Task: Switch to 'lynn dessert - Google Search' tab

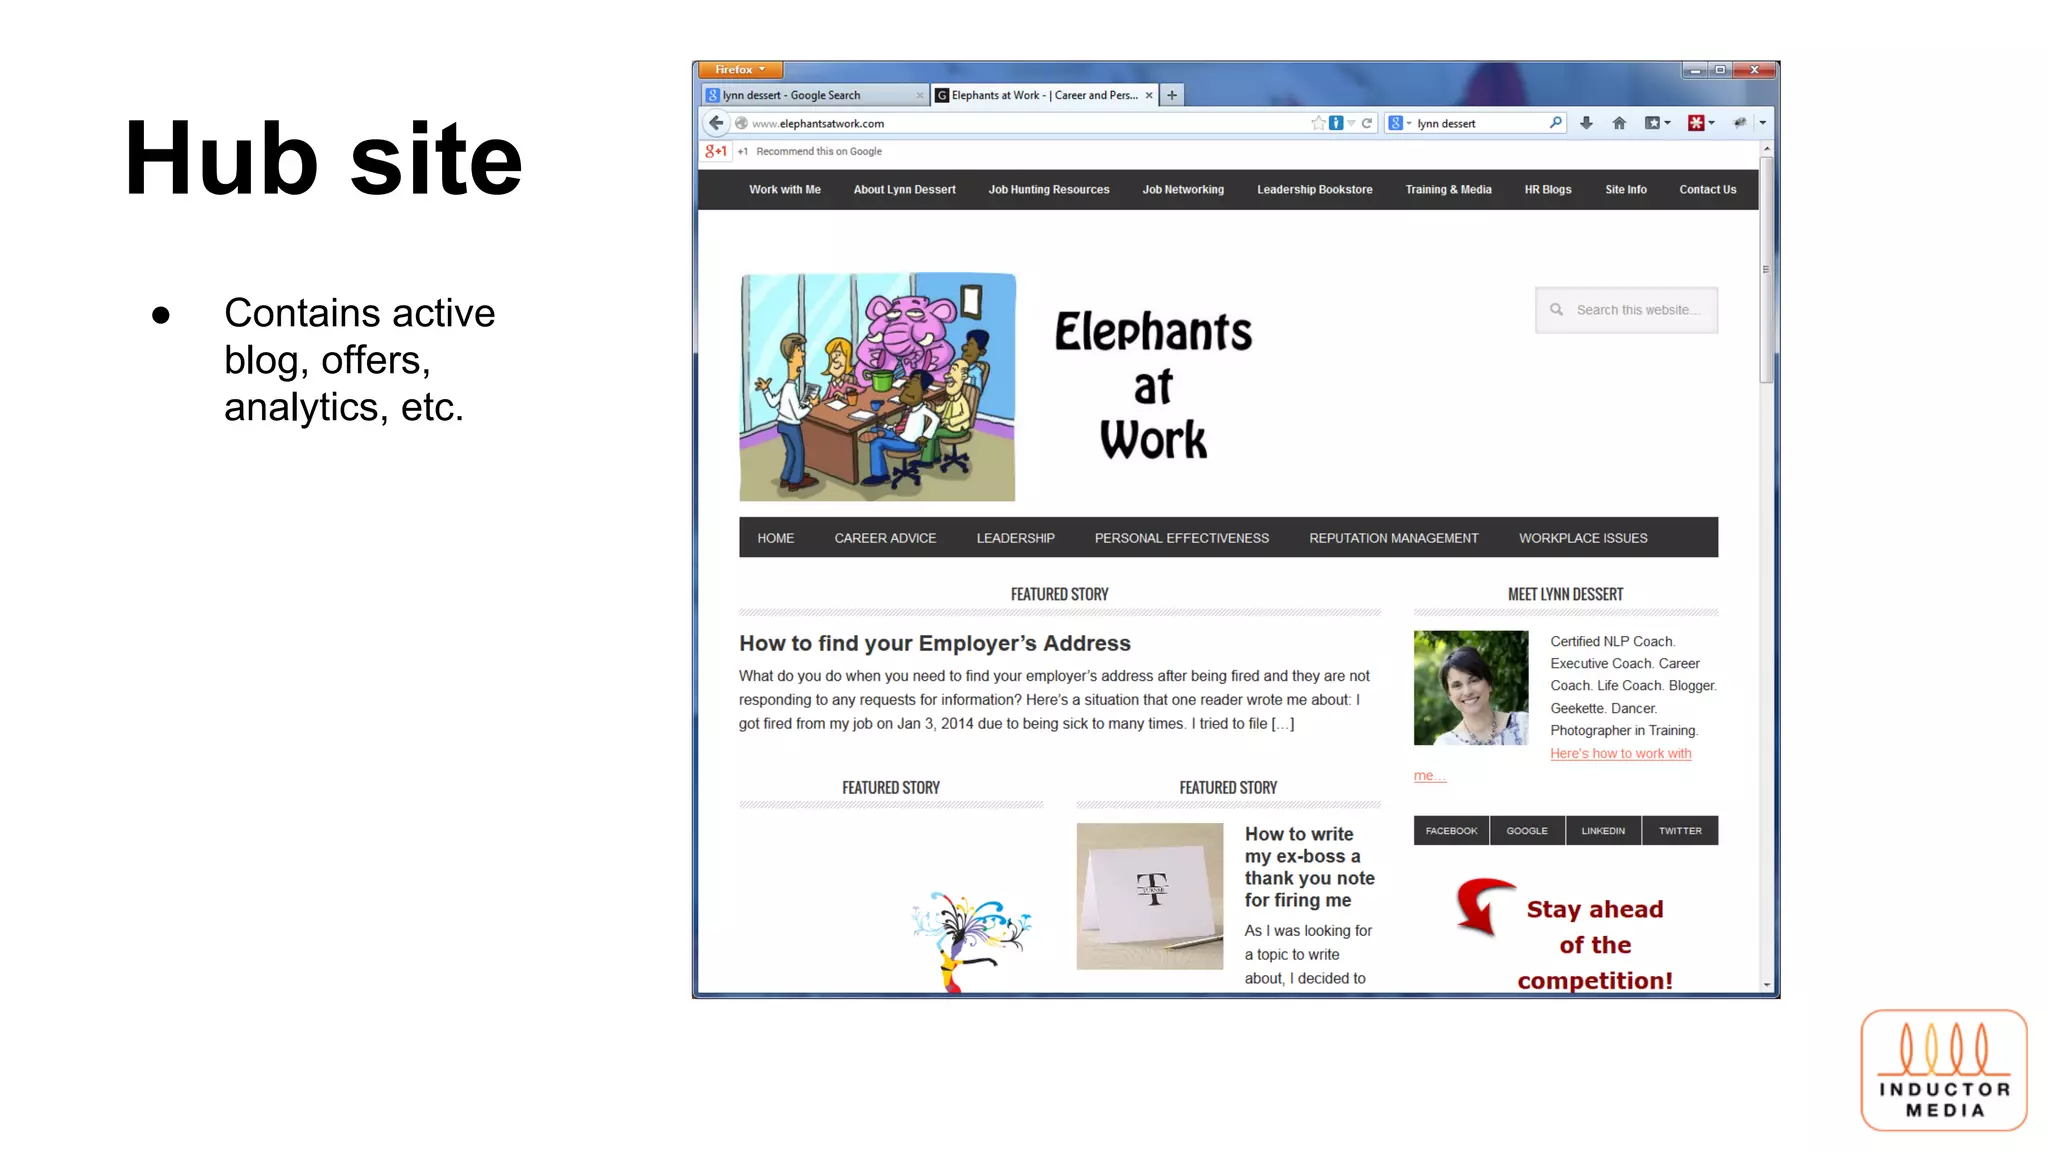Action: click(814, 96)
